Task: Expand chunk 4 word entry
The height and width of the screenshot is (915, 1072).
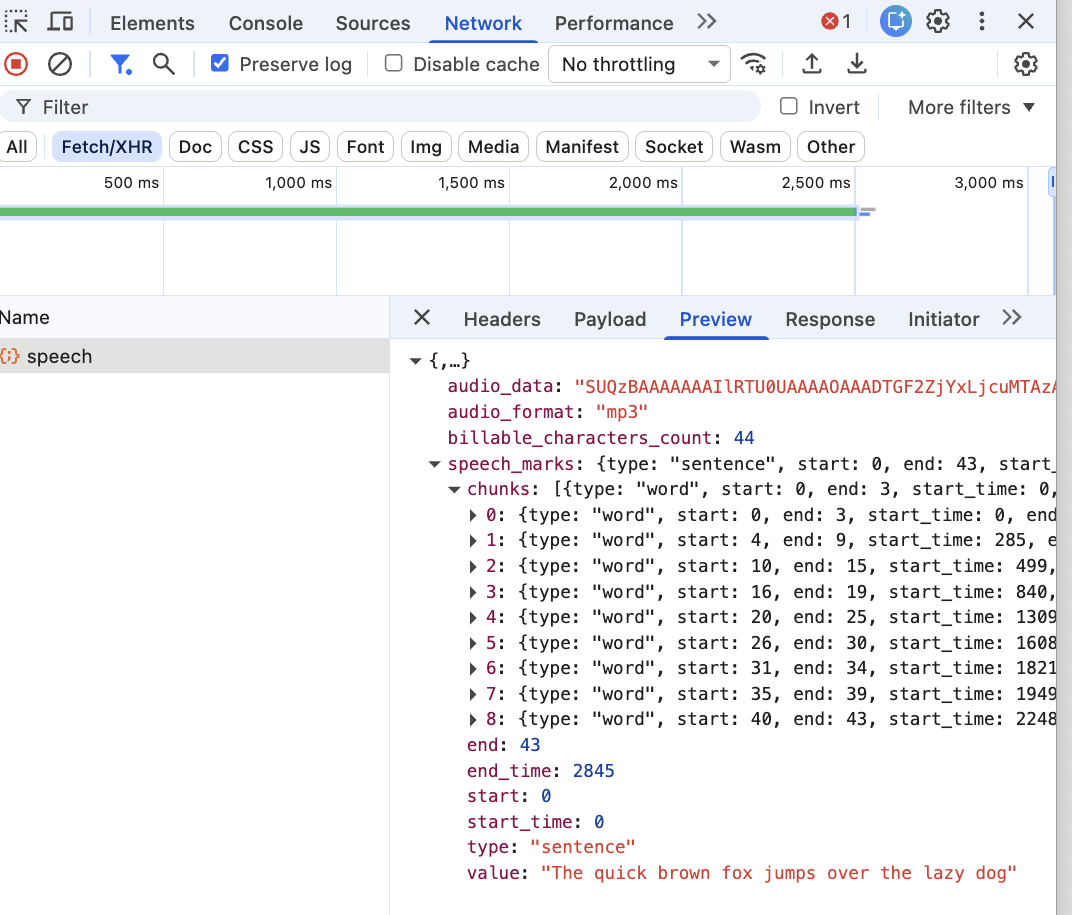Action: 472,618
